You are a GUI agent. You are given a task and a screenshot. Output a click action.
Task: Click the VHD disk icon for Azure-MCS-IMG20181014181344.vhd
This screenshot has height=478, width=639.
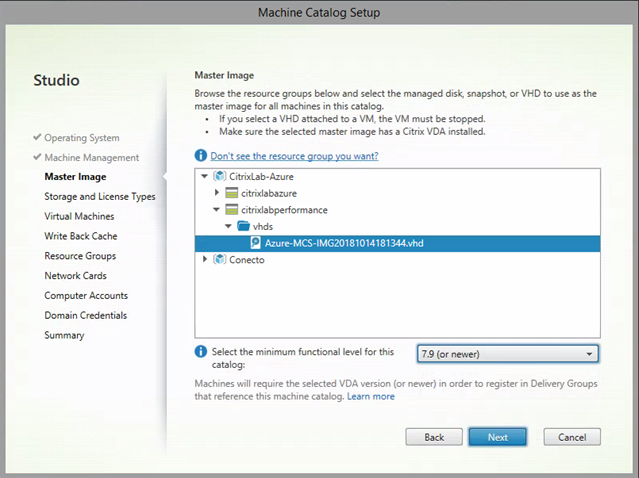click(255, 243)
